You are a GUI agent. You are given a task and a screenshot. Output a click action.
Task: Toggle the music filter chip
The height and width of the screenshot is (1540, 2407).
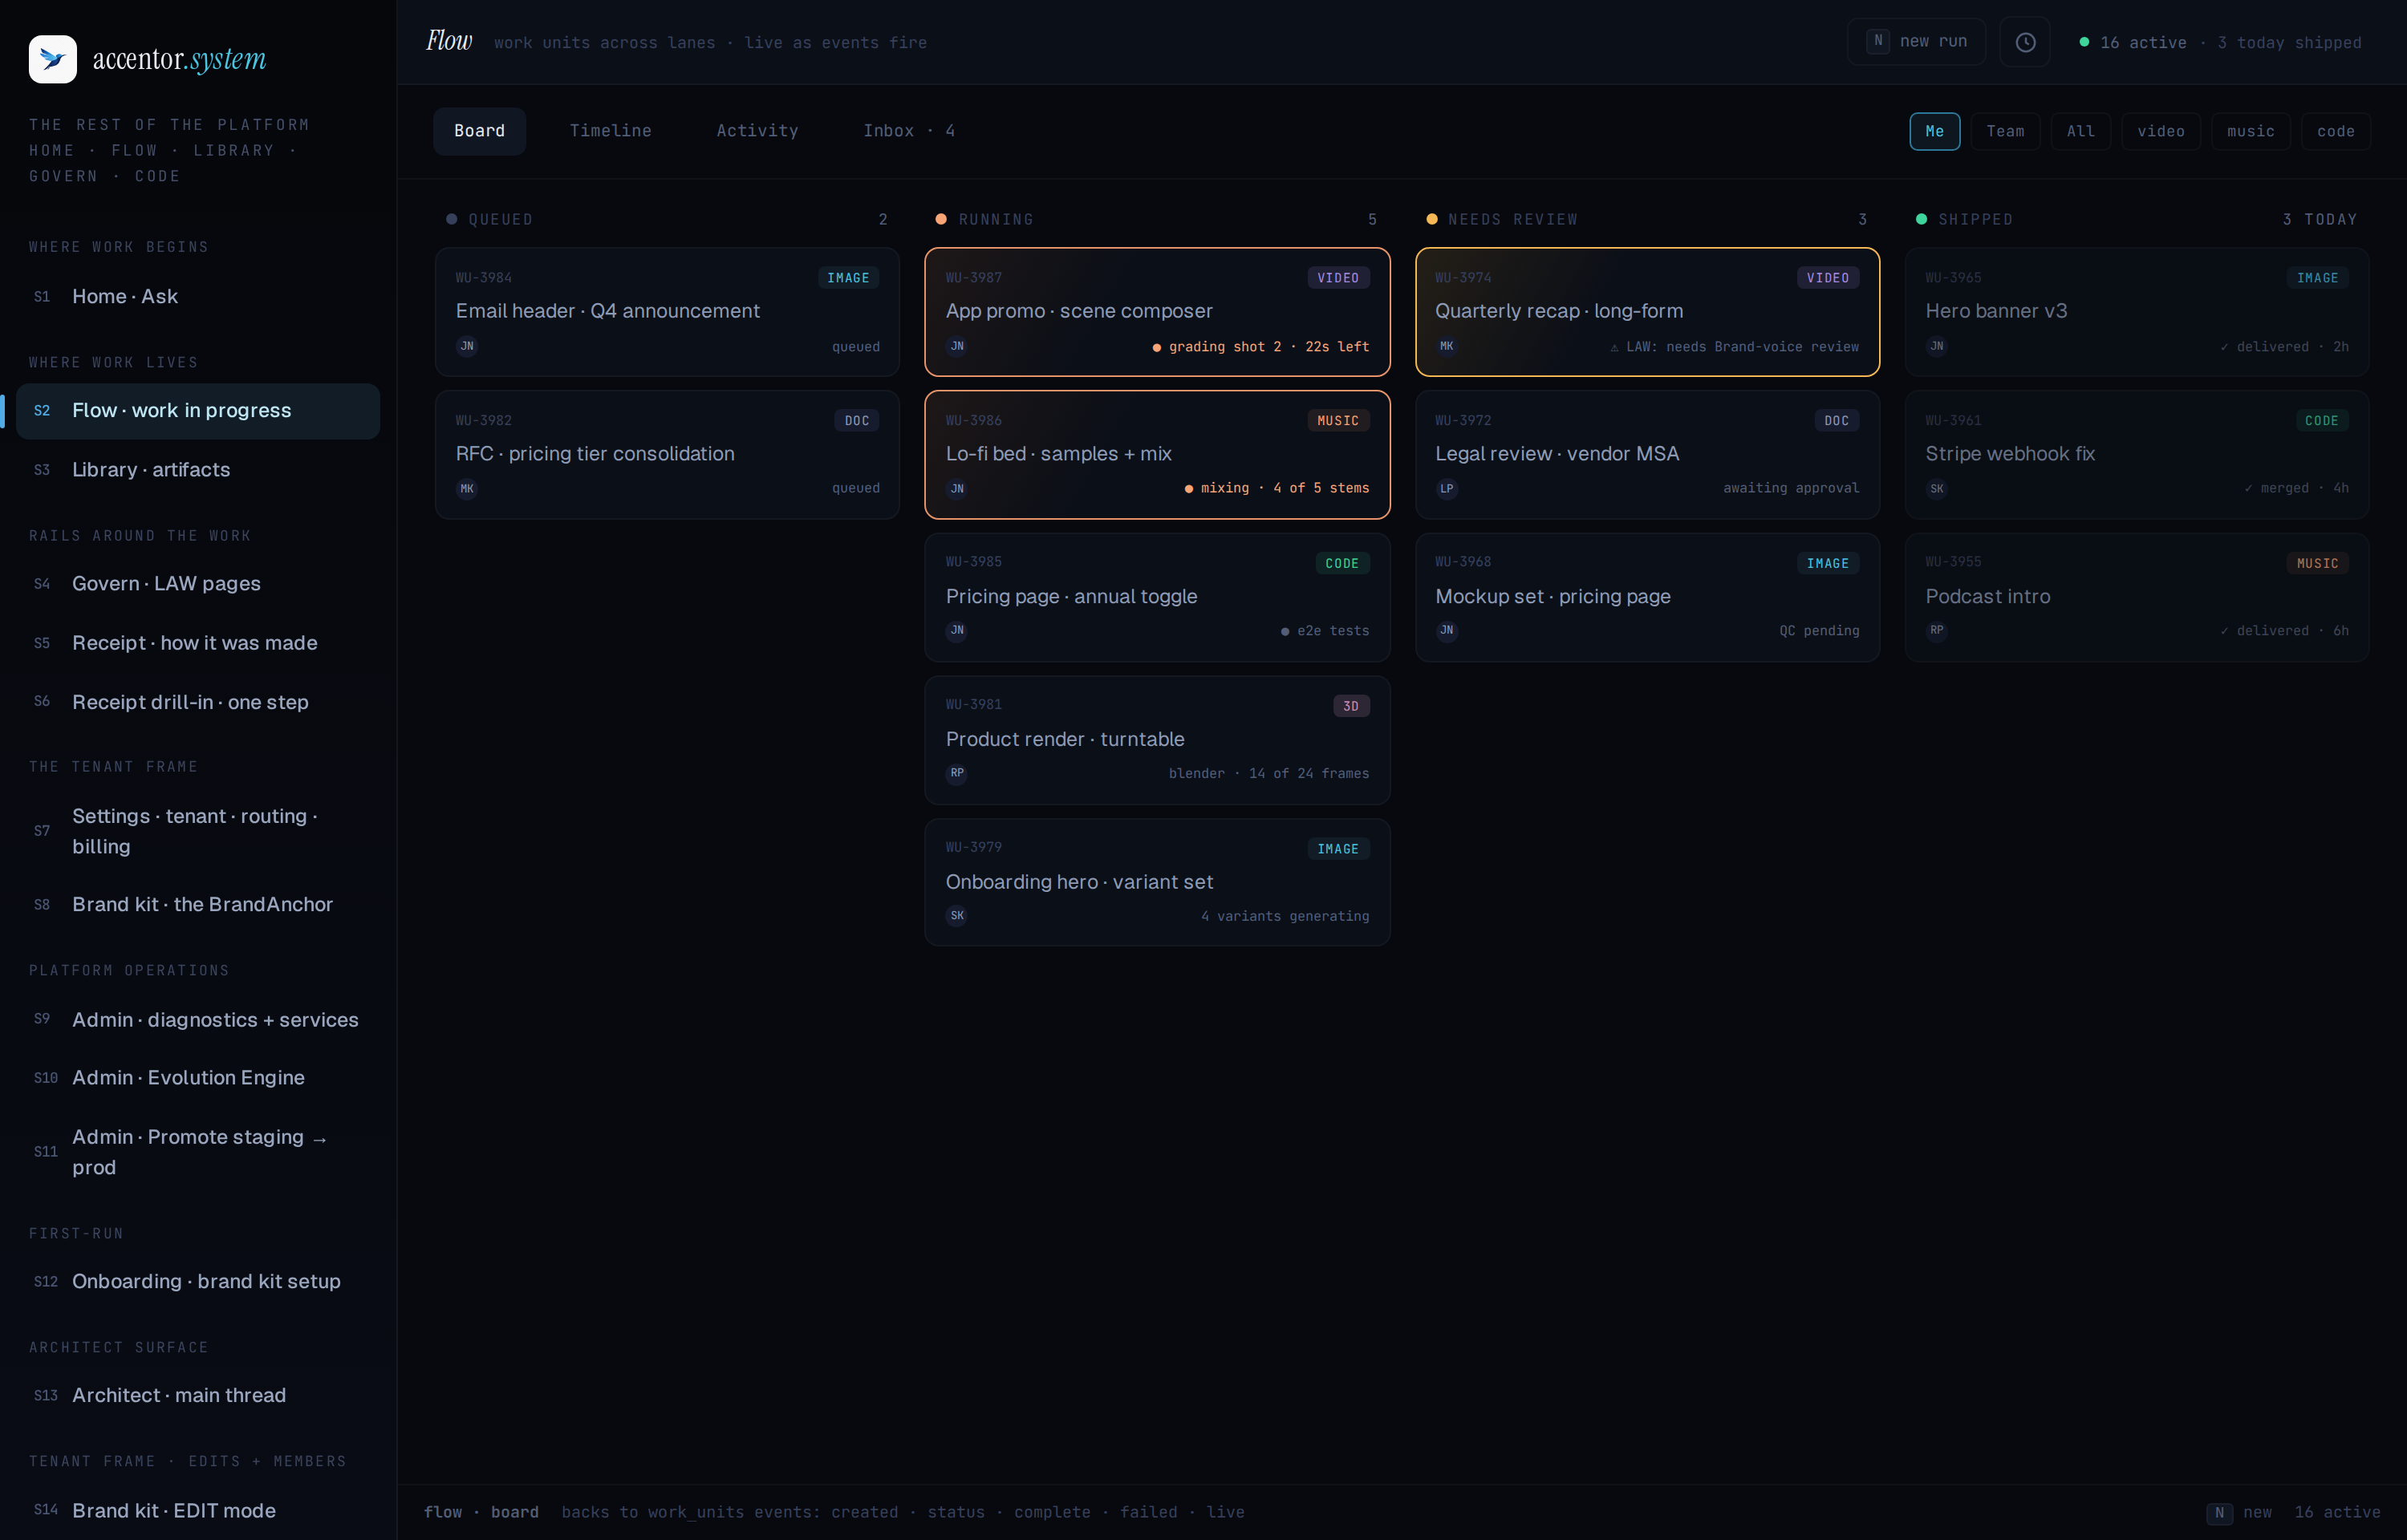click(2250, 131)
